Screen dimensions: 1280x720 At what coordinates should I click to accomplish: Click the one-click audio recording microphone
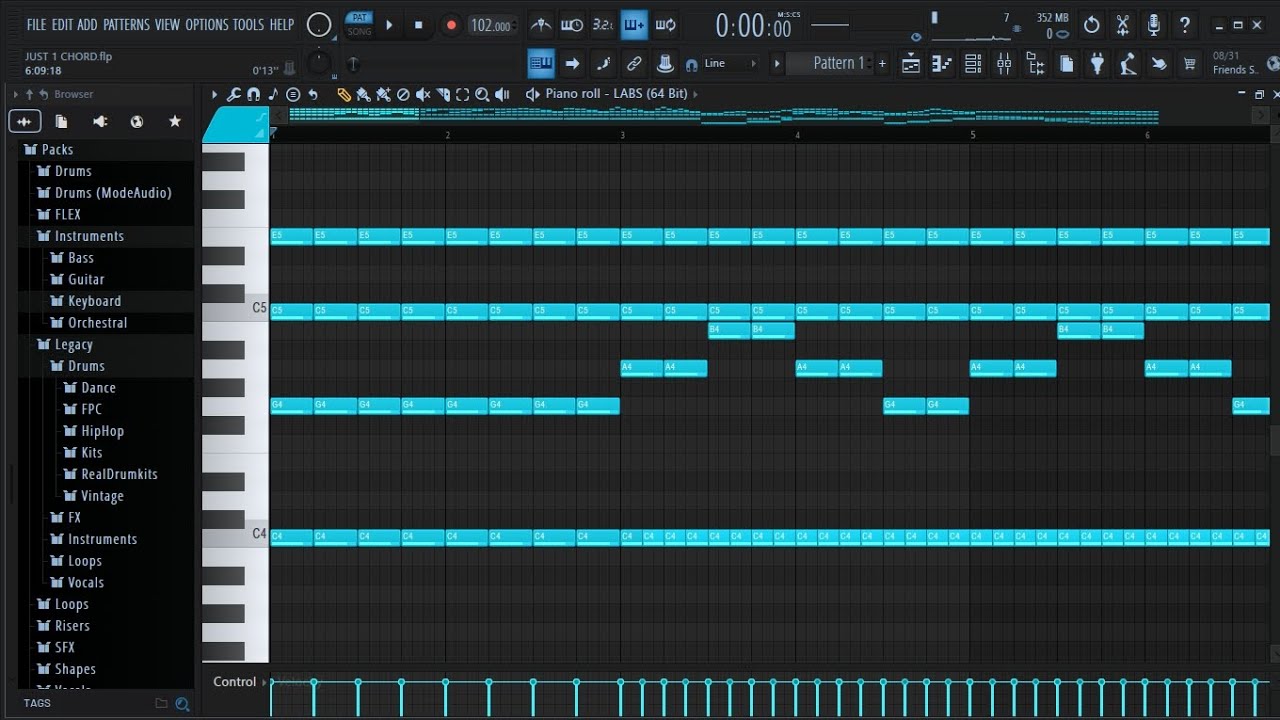tap(1154, 25)
